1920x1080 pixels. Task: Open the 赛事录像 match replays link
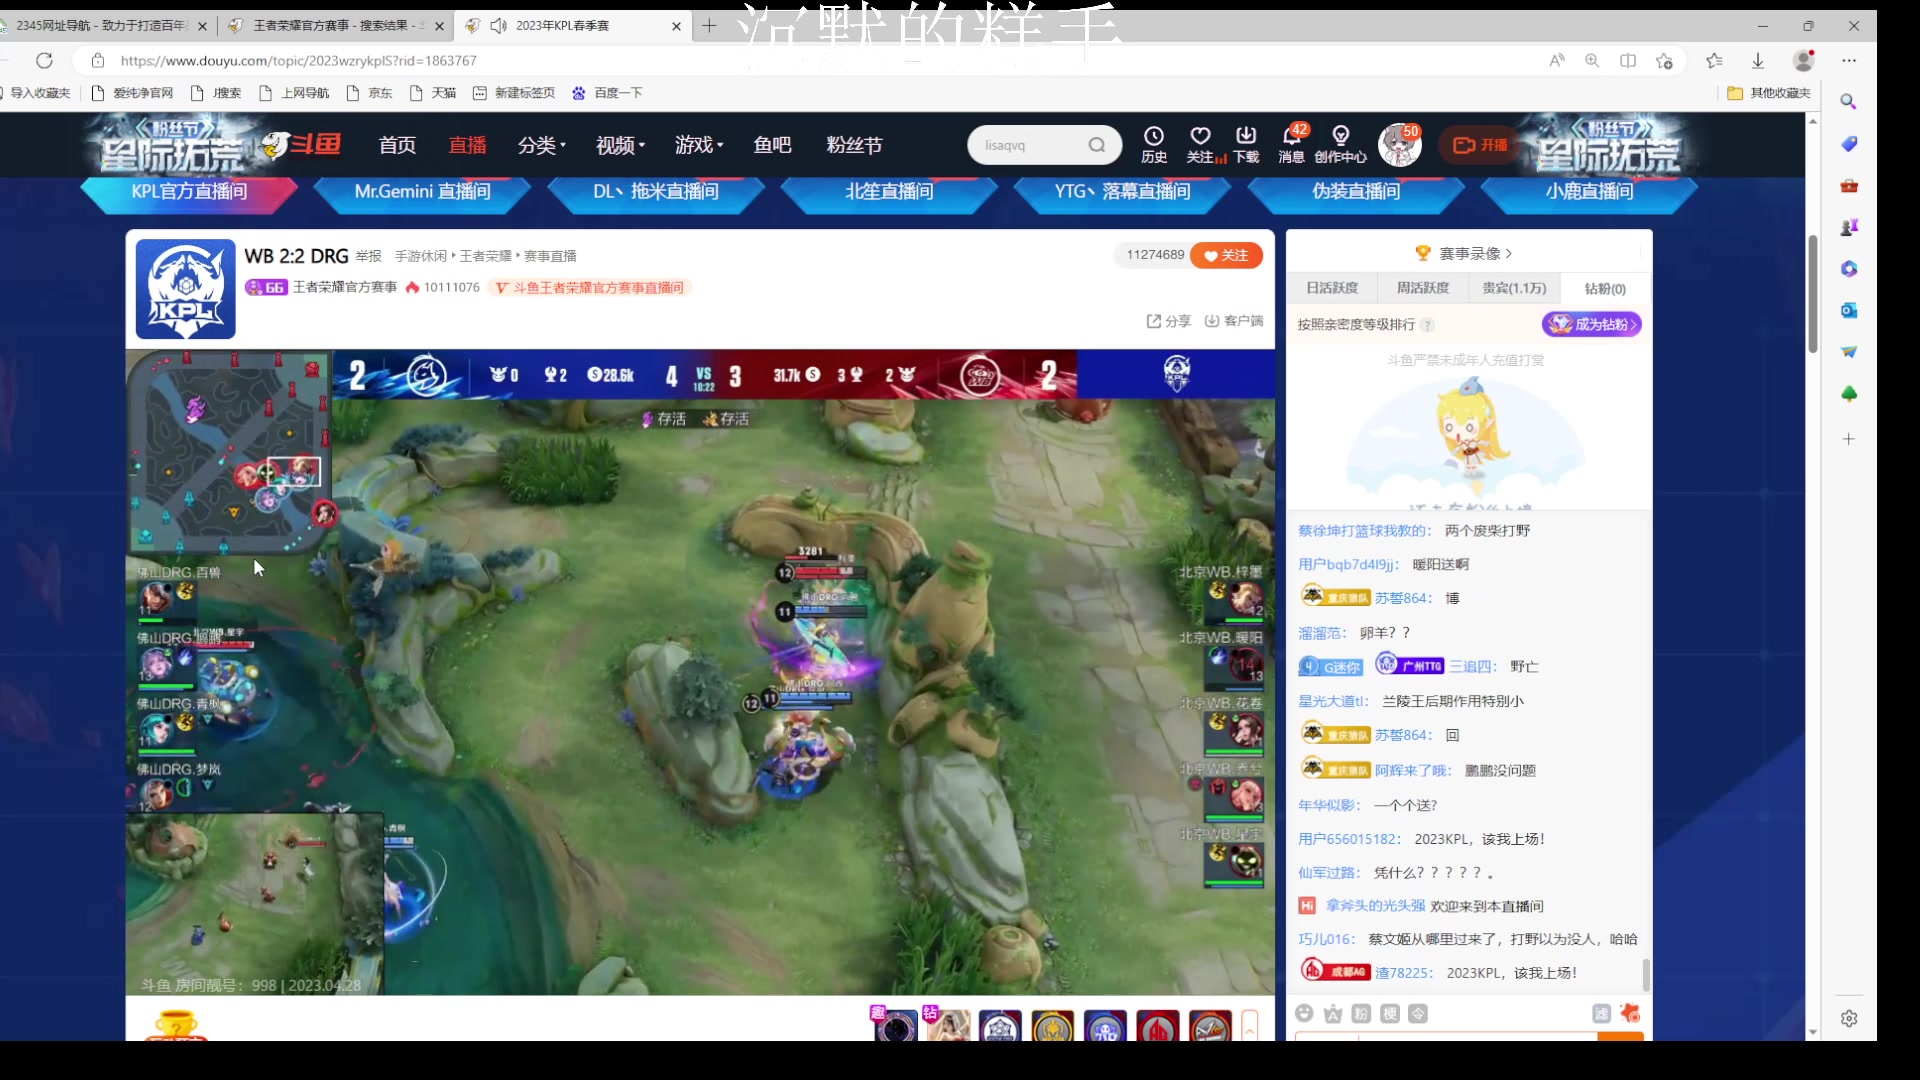coord(1469,253)
